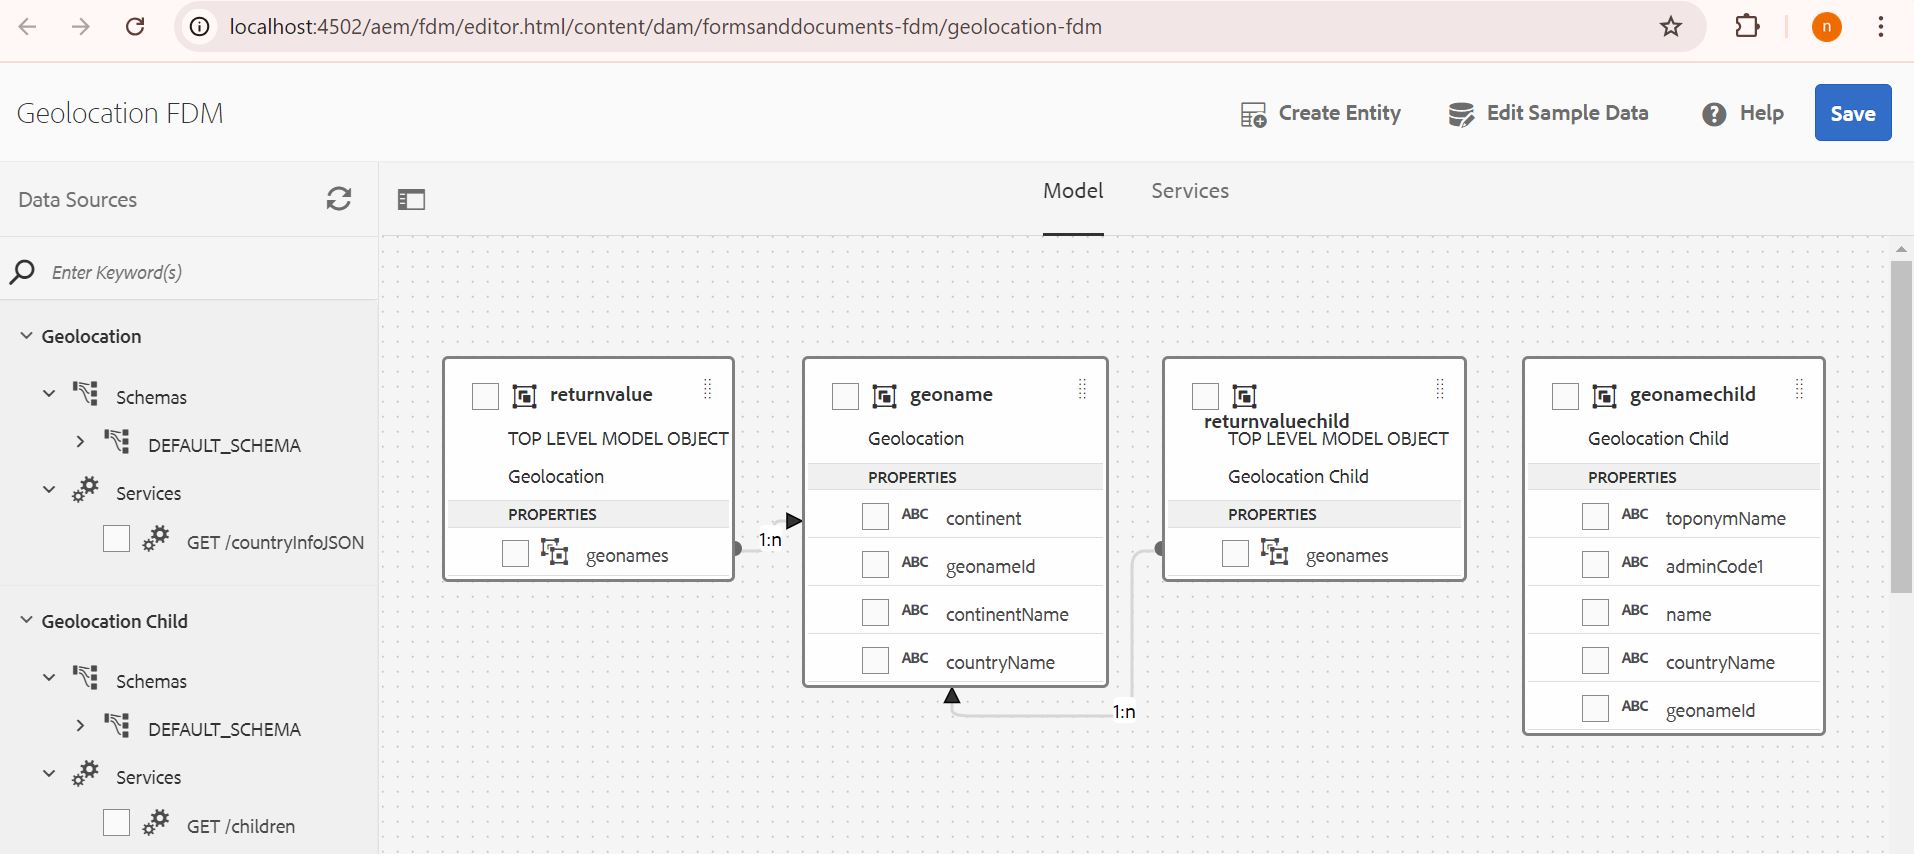
Task: Tick the continent property checkbox
Action: [875, 516]
